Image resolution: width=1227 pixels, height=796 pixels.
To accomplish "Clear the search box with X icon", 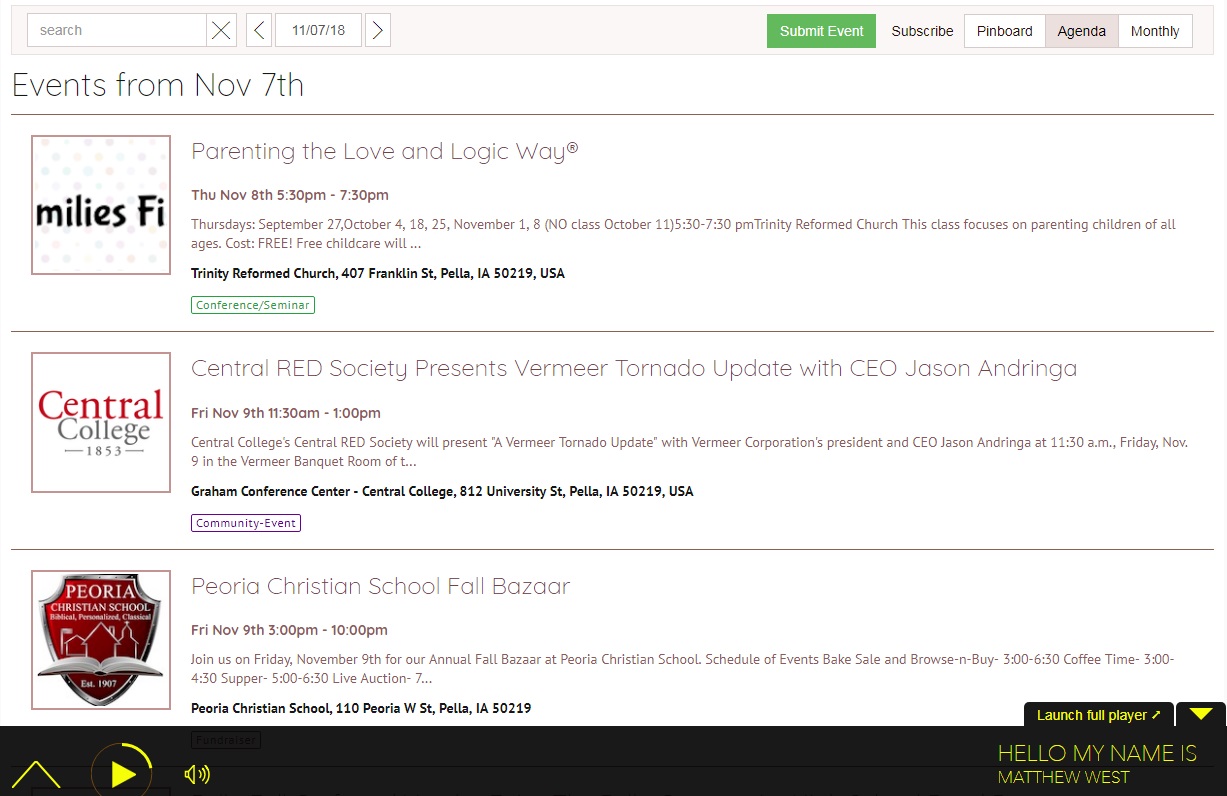I will (221, 30).
